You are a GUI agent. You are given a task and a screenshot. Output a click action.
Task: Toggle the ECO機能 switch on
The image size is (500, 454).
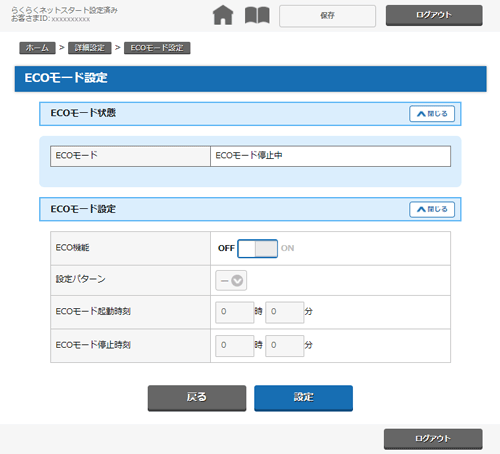point(257,248)
